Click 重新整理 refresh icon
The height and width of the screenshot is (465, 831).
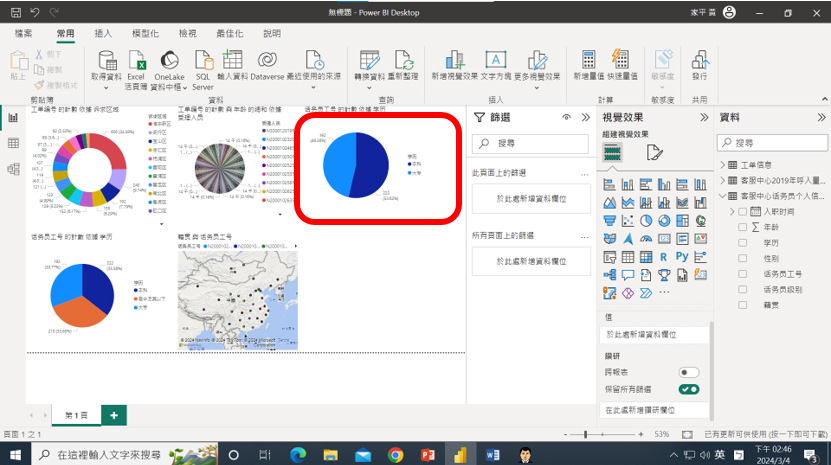pyautogui.click(x=403, y=60)
